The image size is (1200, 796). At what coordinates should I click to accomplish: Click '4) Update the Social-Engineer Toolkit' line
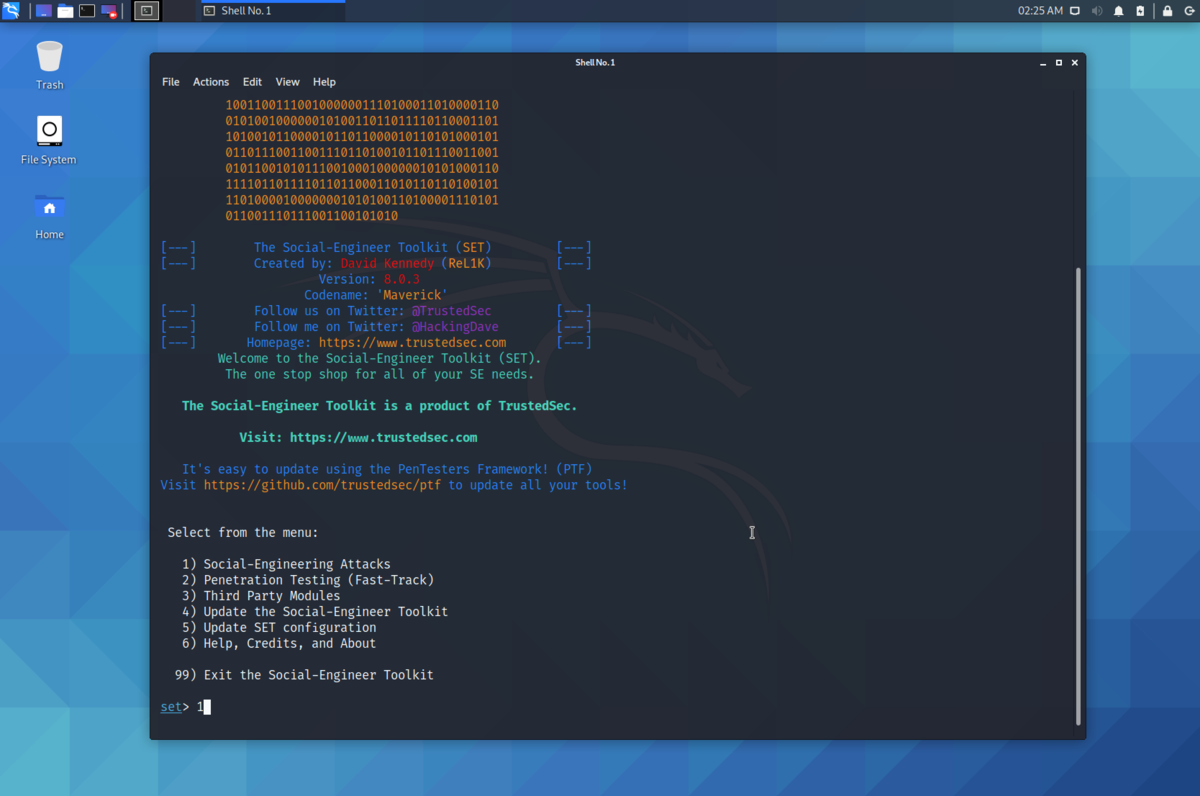click(315, 612)
